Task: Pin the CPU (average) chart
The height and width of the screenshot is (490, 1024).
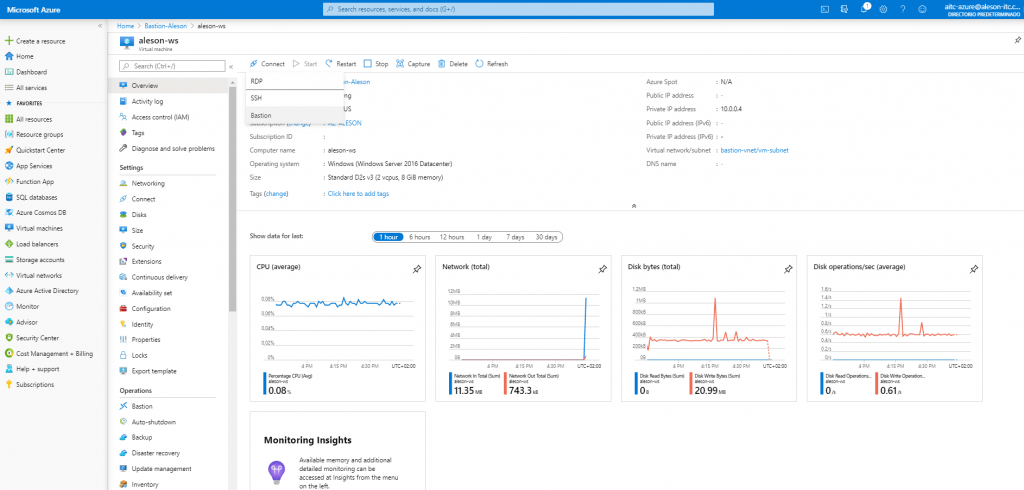Action: point(416,269)
